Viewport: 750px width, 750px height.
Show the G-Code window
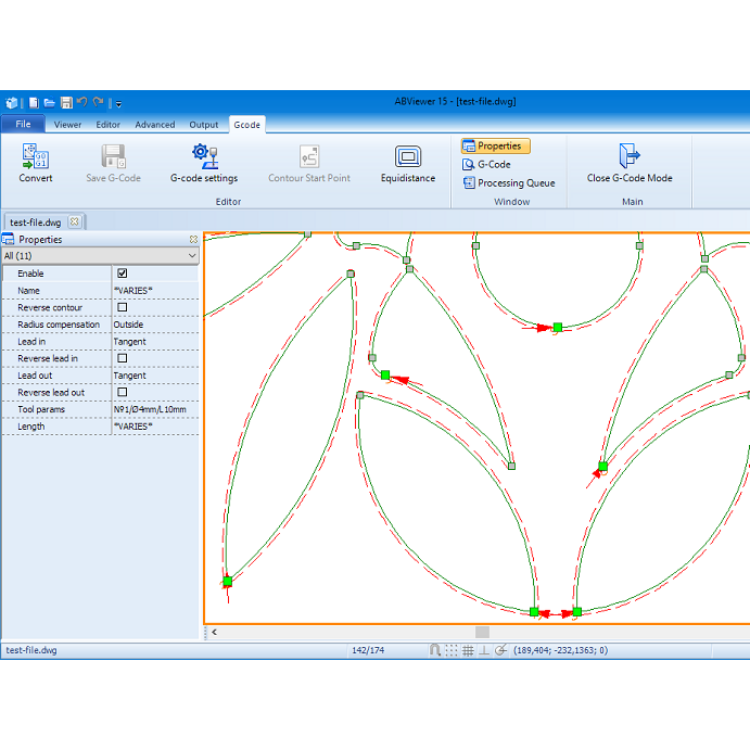[x=487, y=164]
